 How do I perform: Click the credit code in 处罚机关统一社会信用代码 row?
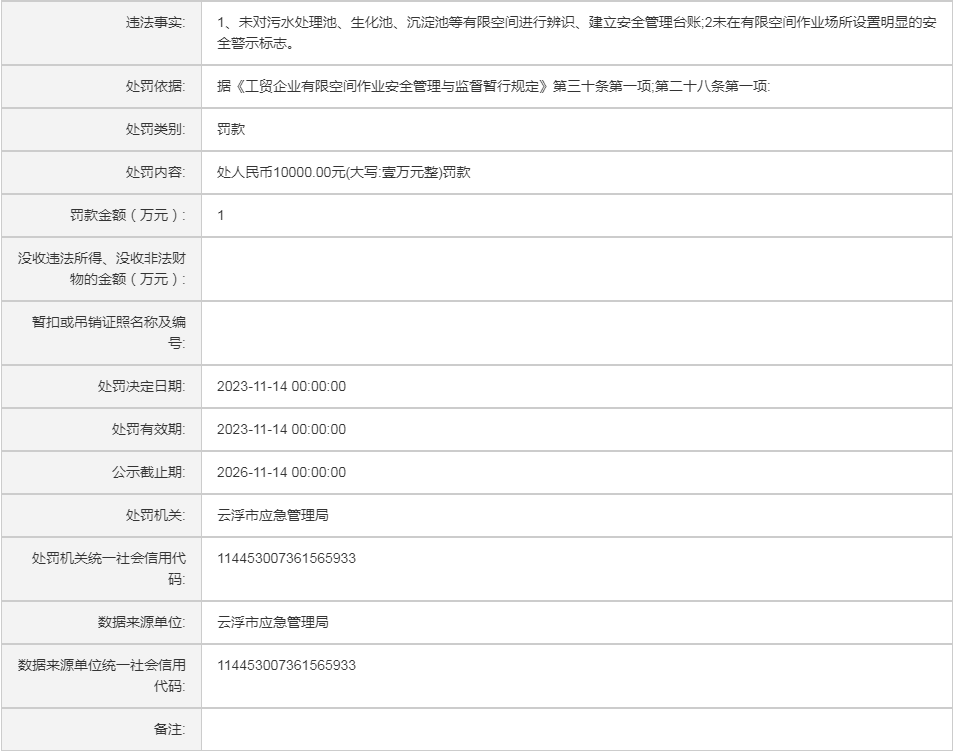(286, 558)
